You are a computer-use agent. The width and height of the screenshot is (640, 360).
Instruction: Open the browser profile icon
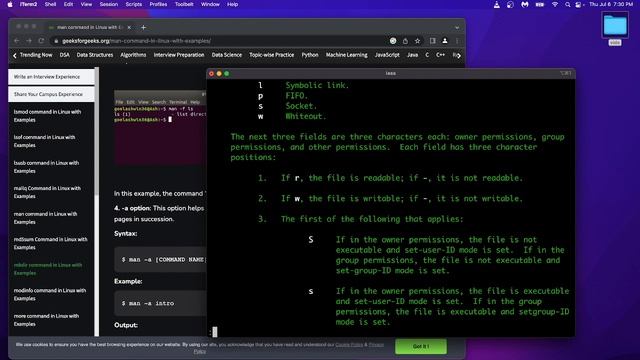(x=445, y=41)
